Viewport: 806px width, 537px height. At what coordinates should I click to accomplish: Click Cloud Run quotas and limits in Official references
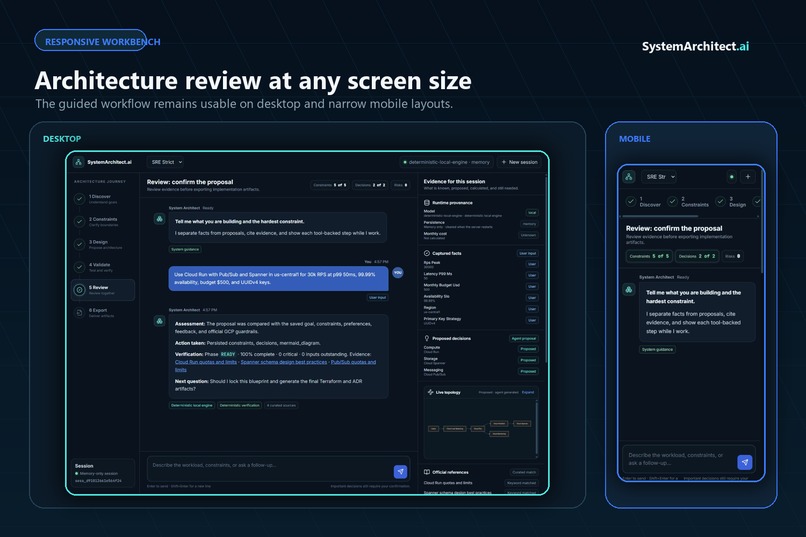[448, 483]
